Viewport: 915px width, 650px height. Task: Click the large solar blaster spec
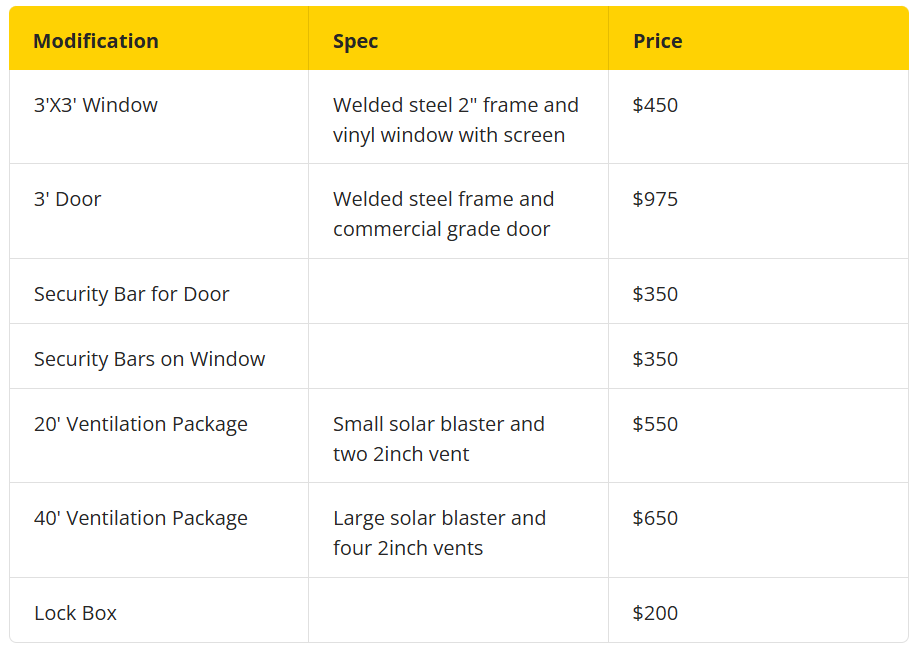pos(439,533)
